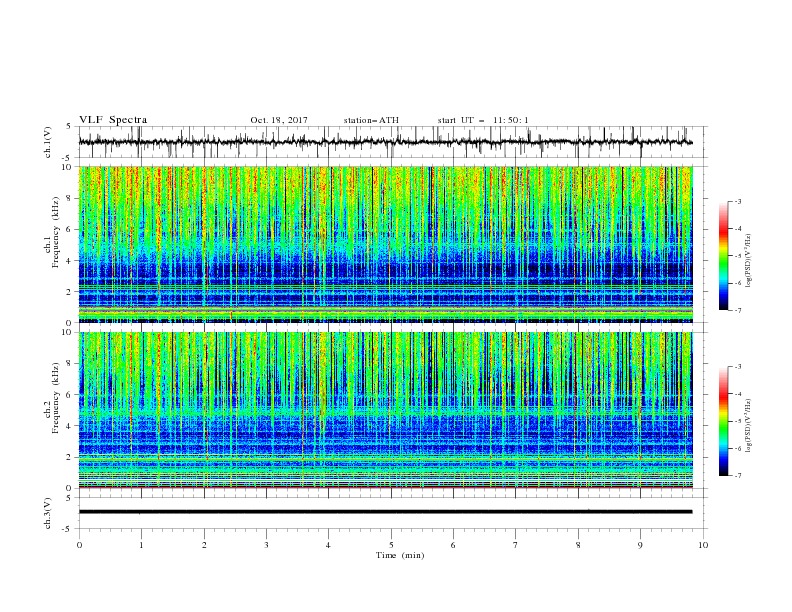Select the "ch.3(V)" axis label

click(48, 513)
